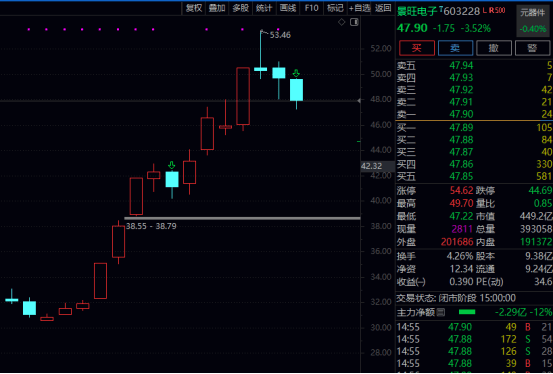Click the red 买 buy button
Image resolution: width=553 pixels, height=374 pixels.
tap(417, 48)
